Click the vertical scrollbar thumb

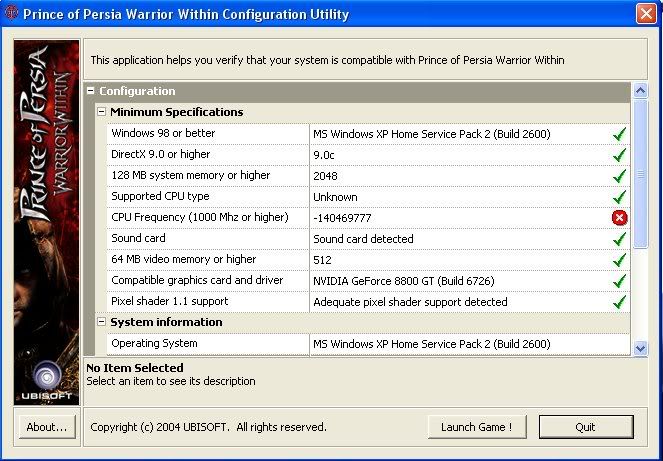[x=641, y=174]
